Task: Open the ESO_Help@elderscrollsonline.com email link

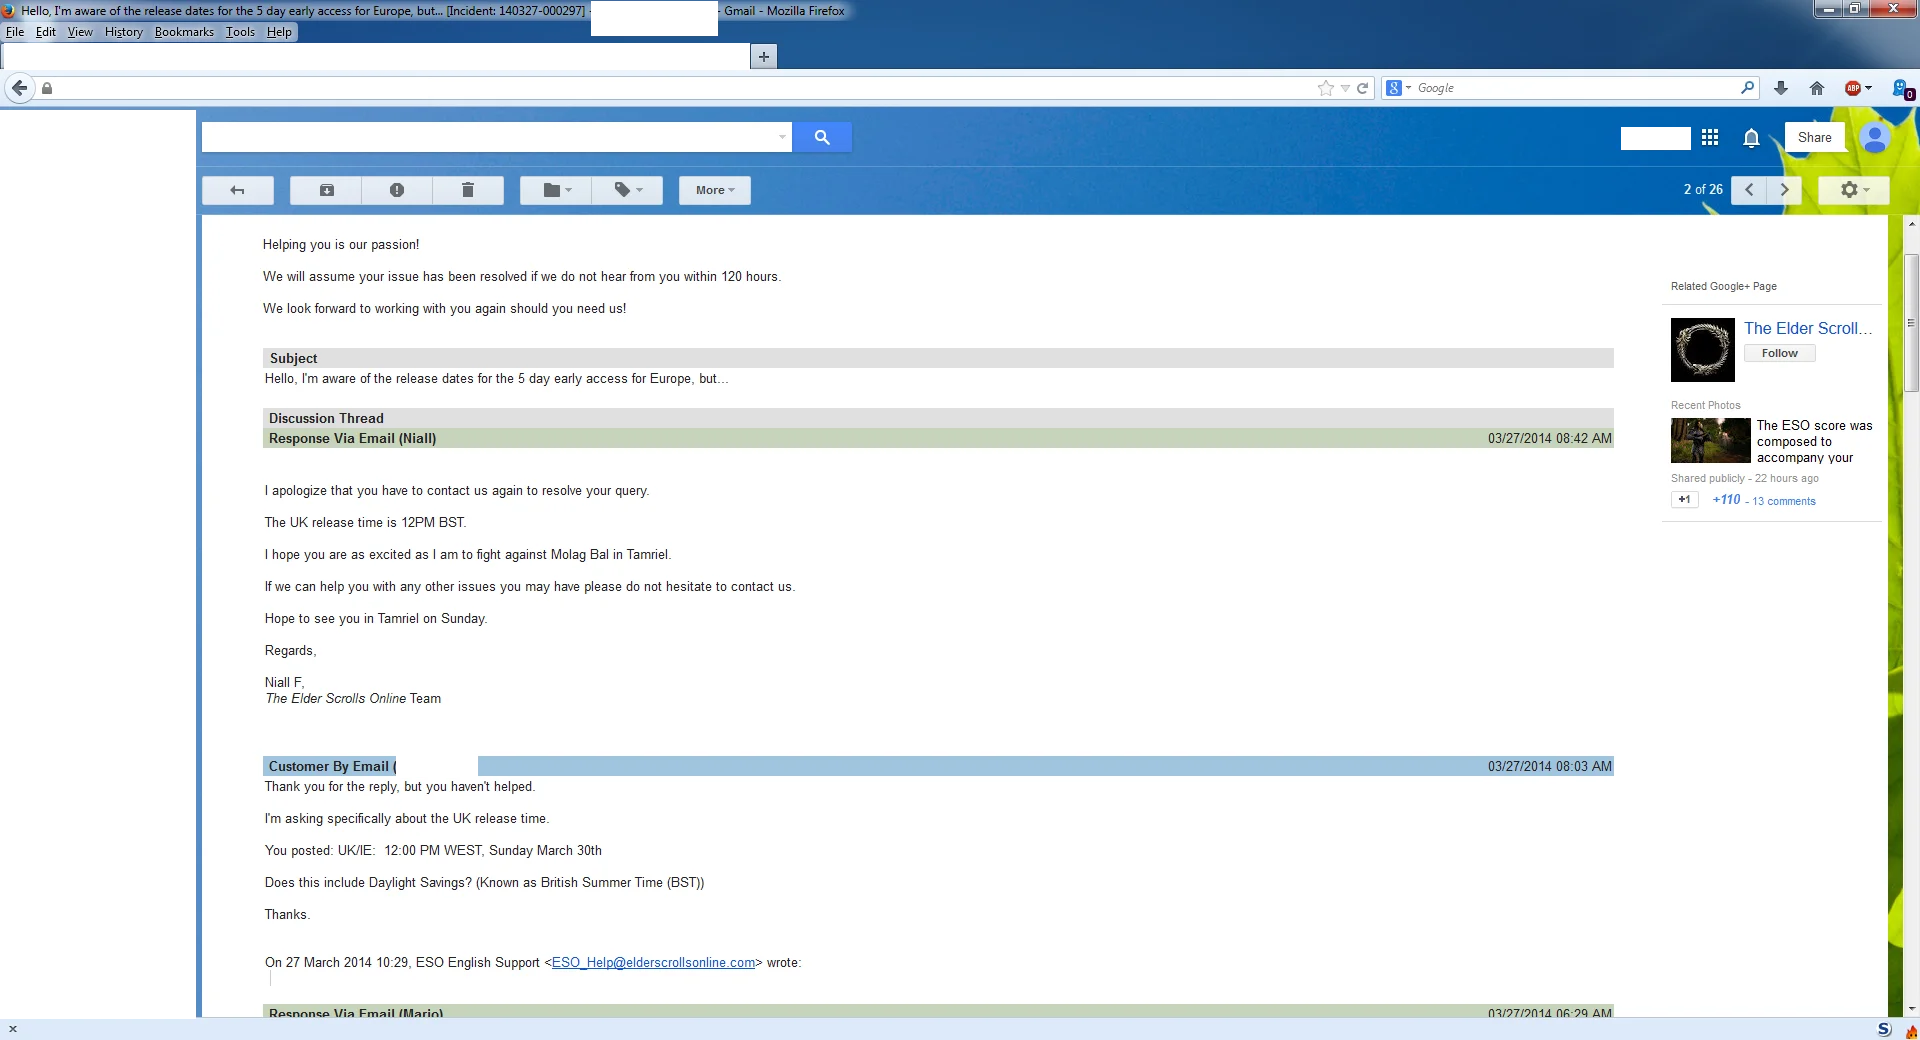Action: [653, 963]
